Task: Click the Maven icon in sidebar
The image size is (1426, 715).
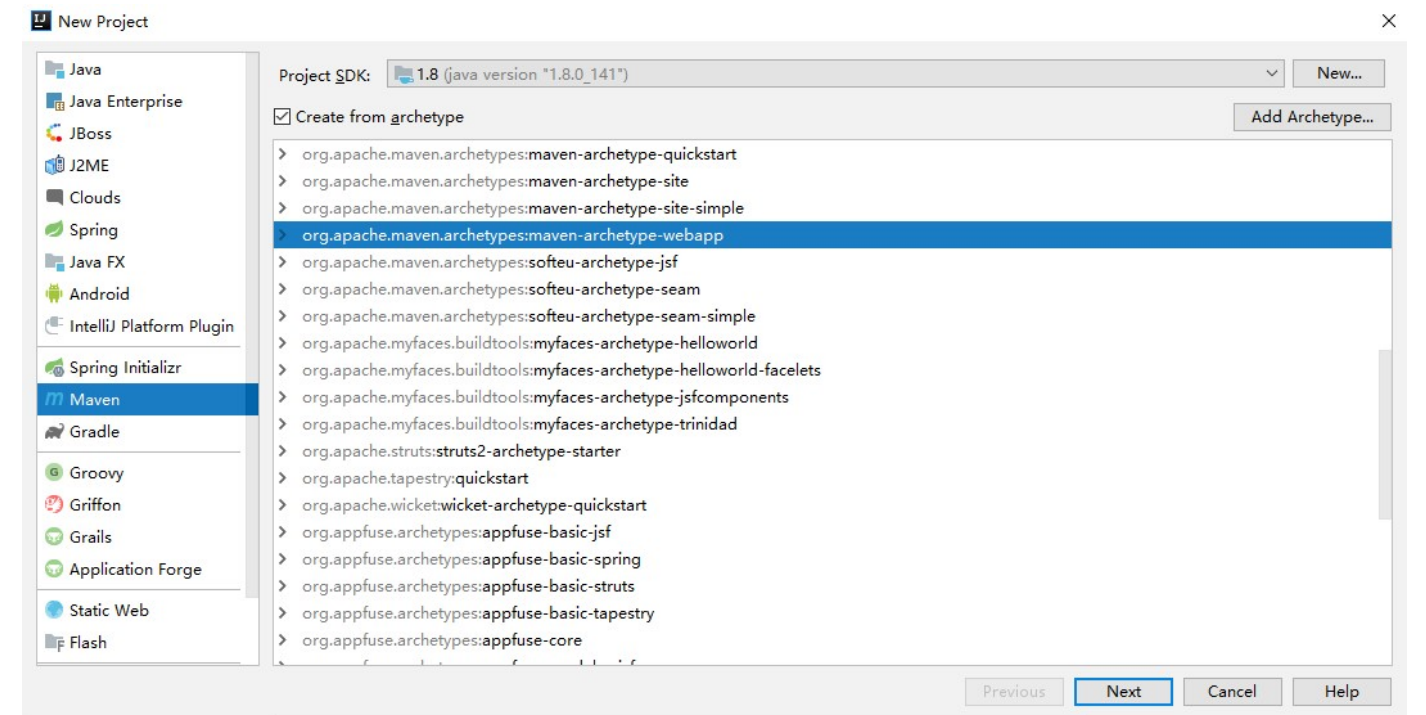Action: pyautogui.click(x=54, y=400)
